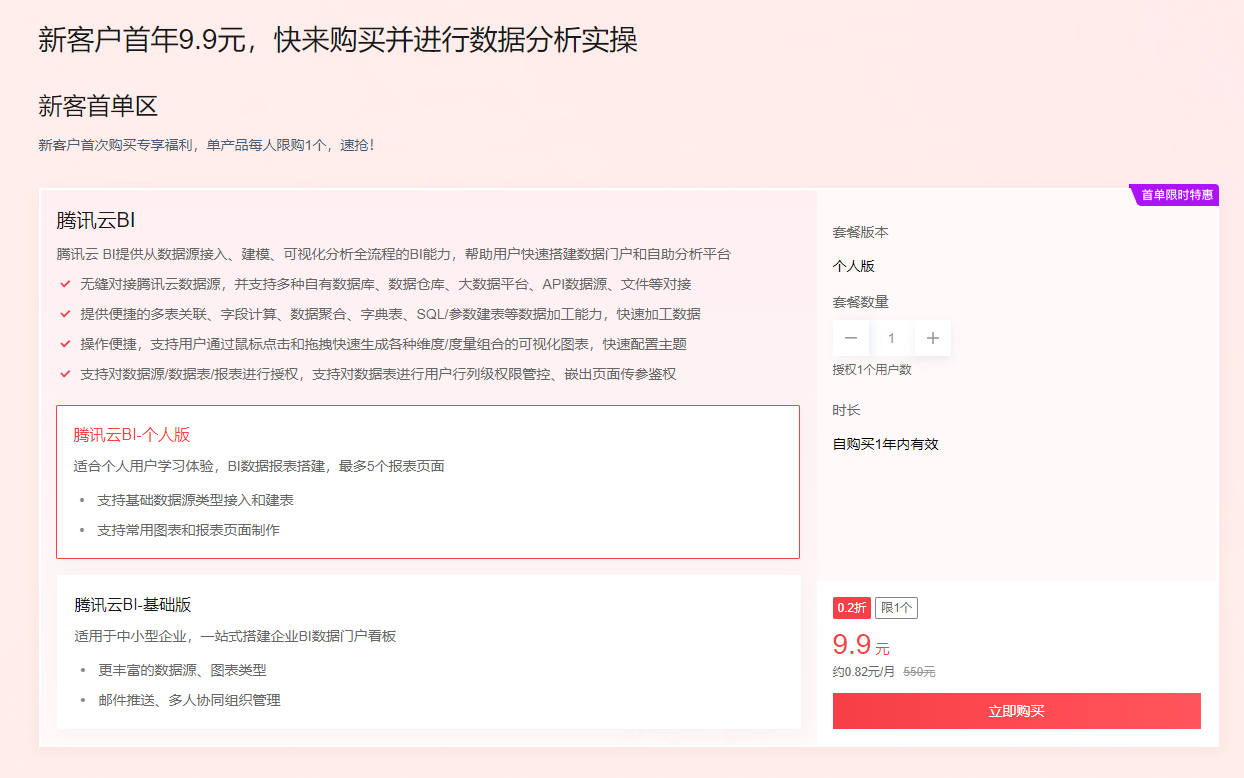The height and width of the screenshot is (778, 1244).
Task: Click the struck-through 550元 original price
Action: 919,672
